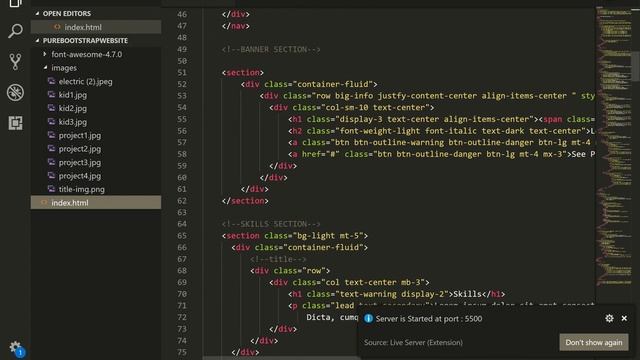Image resolution: width=640 pixels, height=360 pixels.
Task: Click "Source: Live Server (Extension)" text
Action: pyautogui.click(x=413, y=342)
